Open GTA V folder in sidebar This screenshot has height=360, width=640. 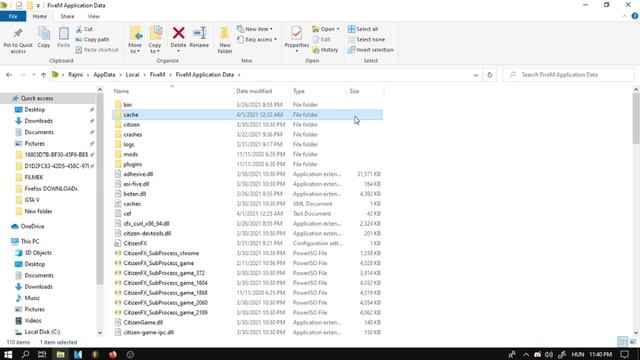(x=32, y=200)
